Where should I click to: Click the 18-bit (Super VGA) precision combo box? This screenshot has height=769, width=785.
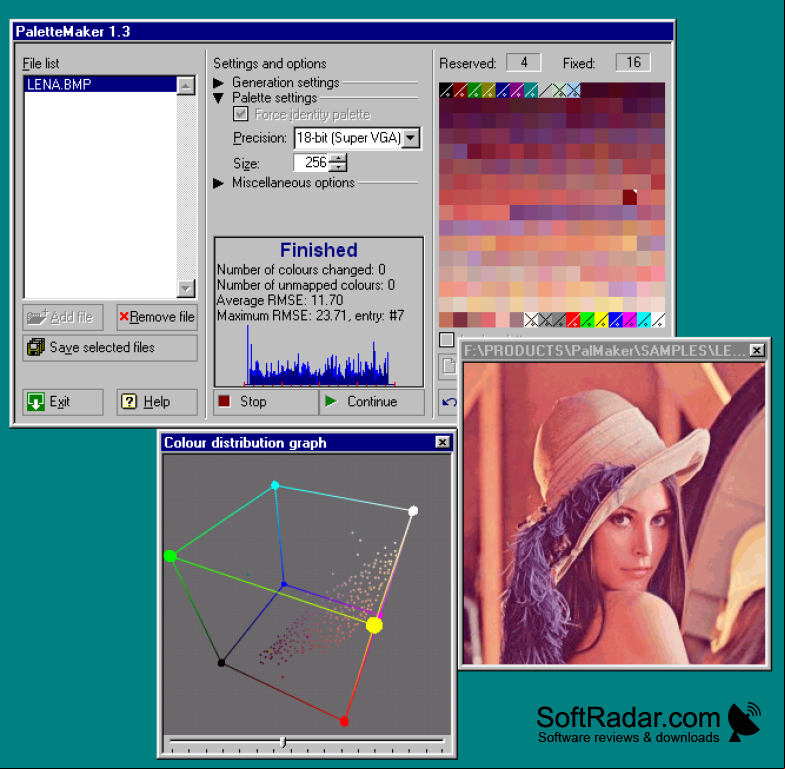tap(357, 138)
